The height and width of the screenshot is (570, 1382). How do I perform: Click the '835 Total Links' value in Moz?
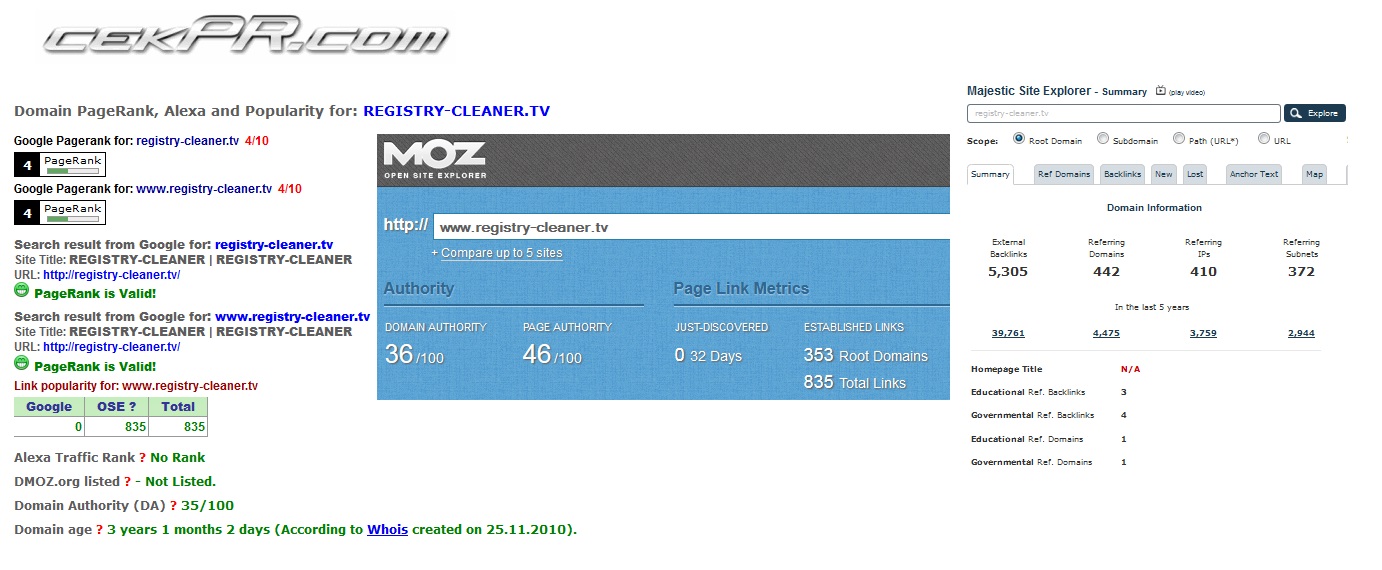[855, 382]
